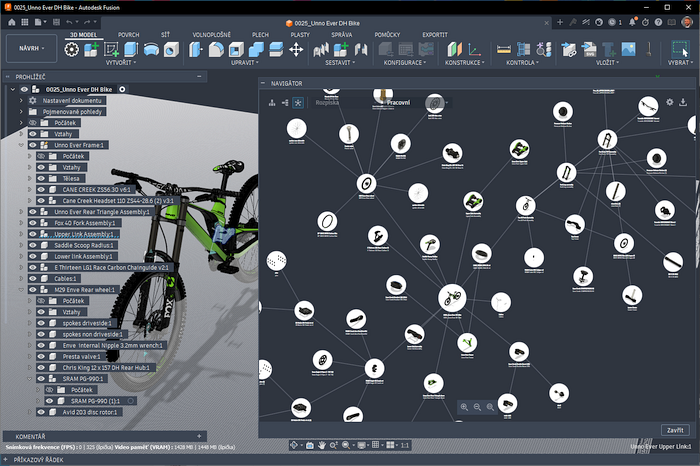Image resolution: width=700 pixels, height=466 pixels.
Task: Switch to the Plasty tab
Action: tap(300, 34)
